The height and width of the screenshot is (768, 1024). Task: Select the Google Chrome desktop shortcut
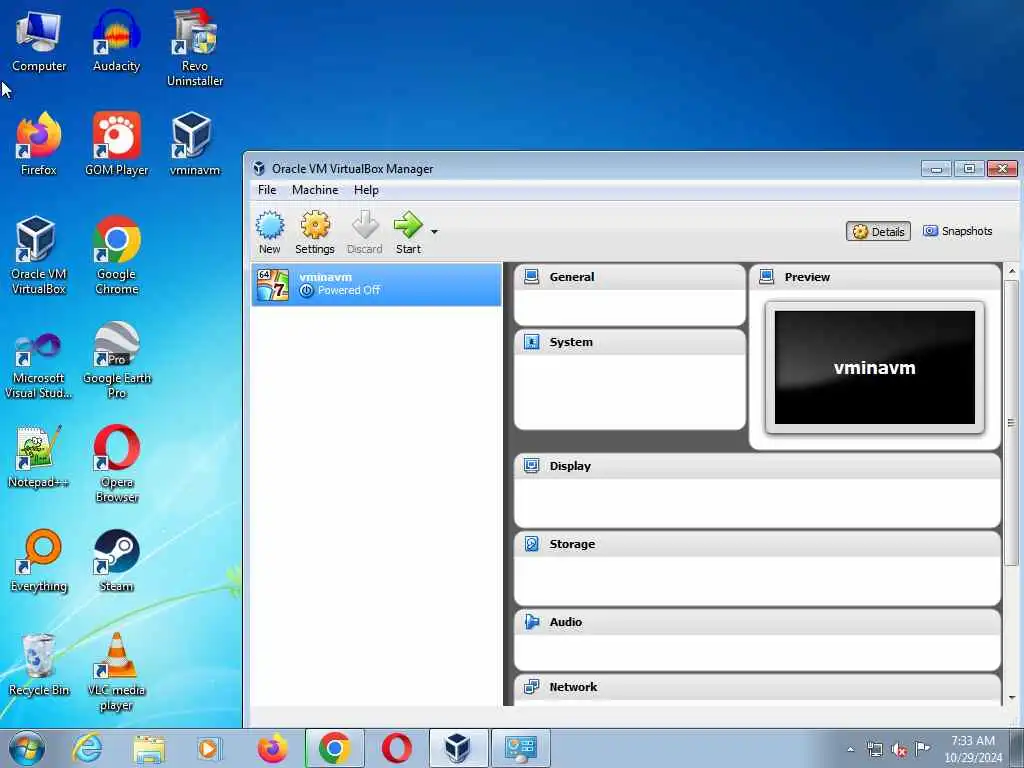click(116, 256)
